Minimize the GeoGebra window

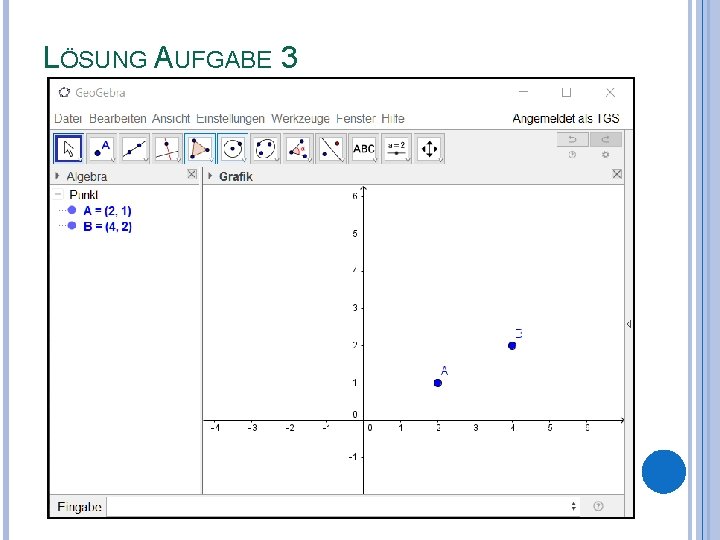pyautogui.click(x=523, y=92)
